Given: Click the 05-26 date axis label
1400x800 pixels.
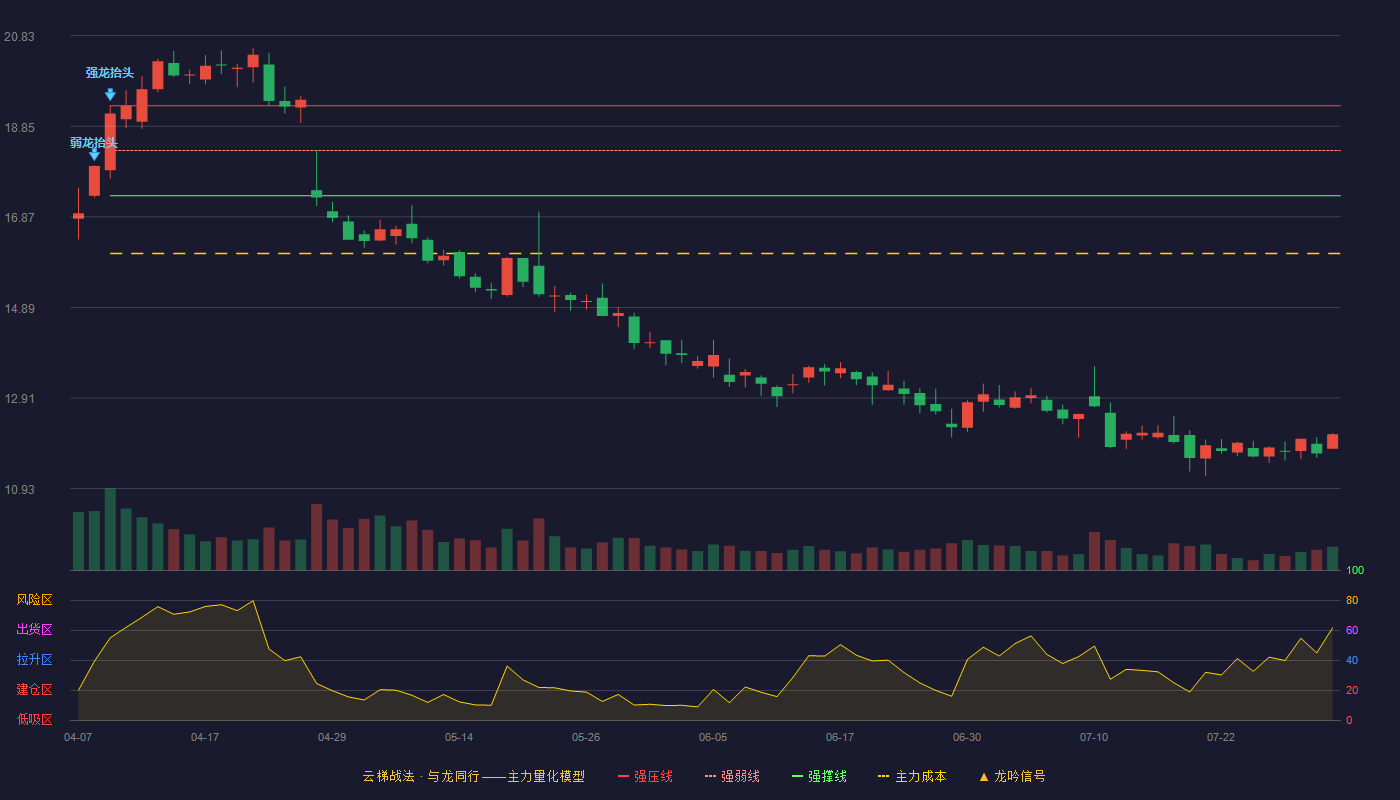Looking at the screenshot, I should (x=586, y=737).
